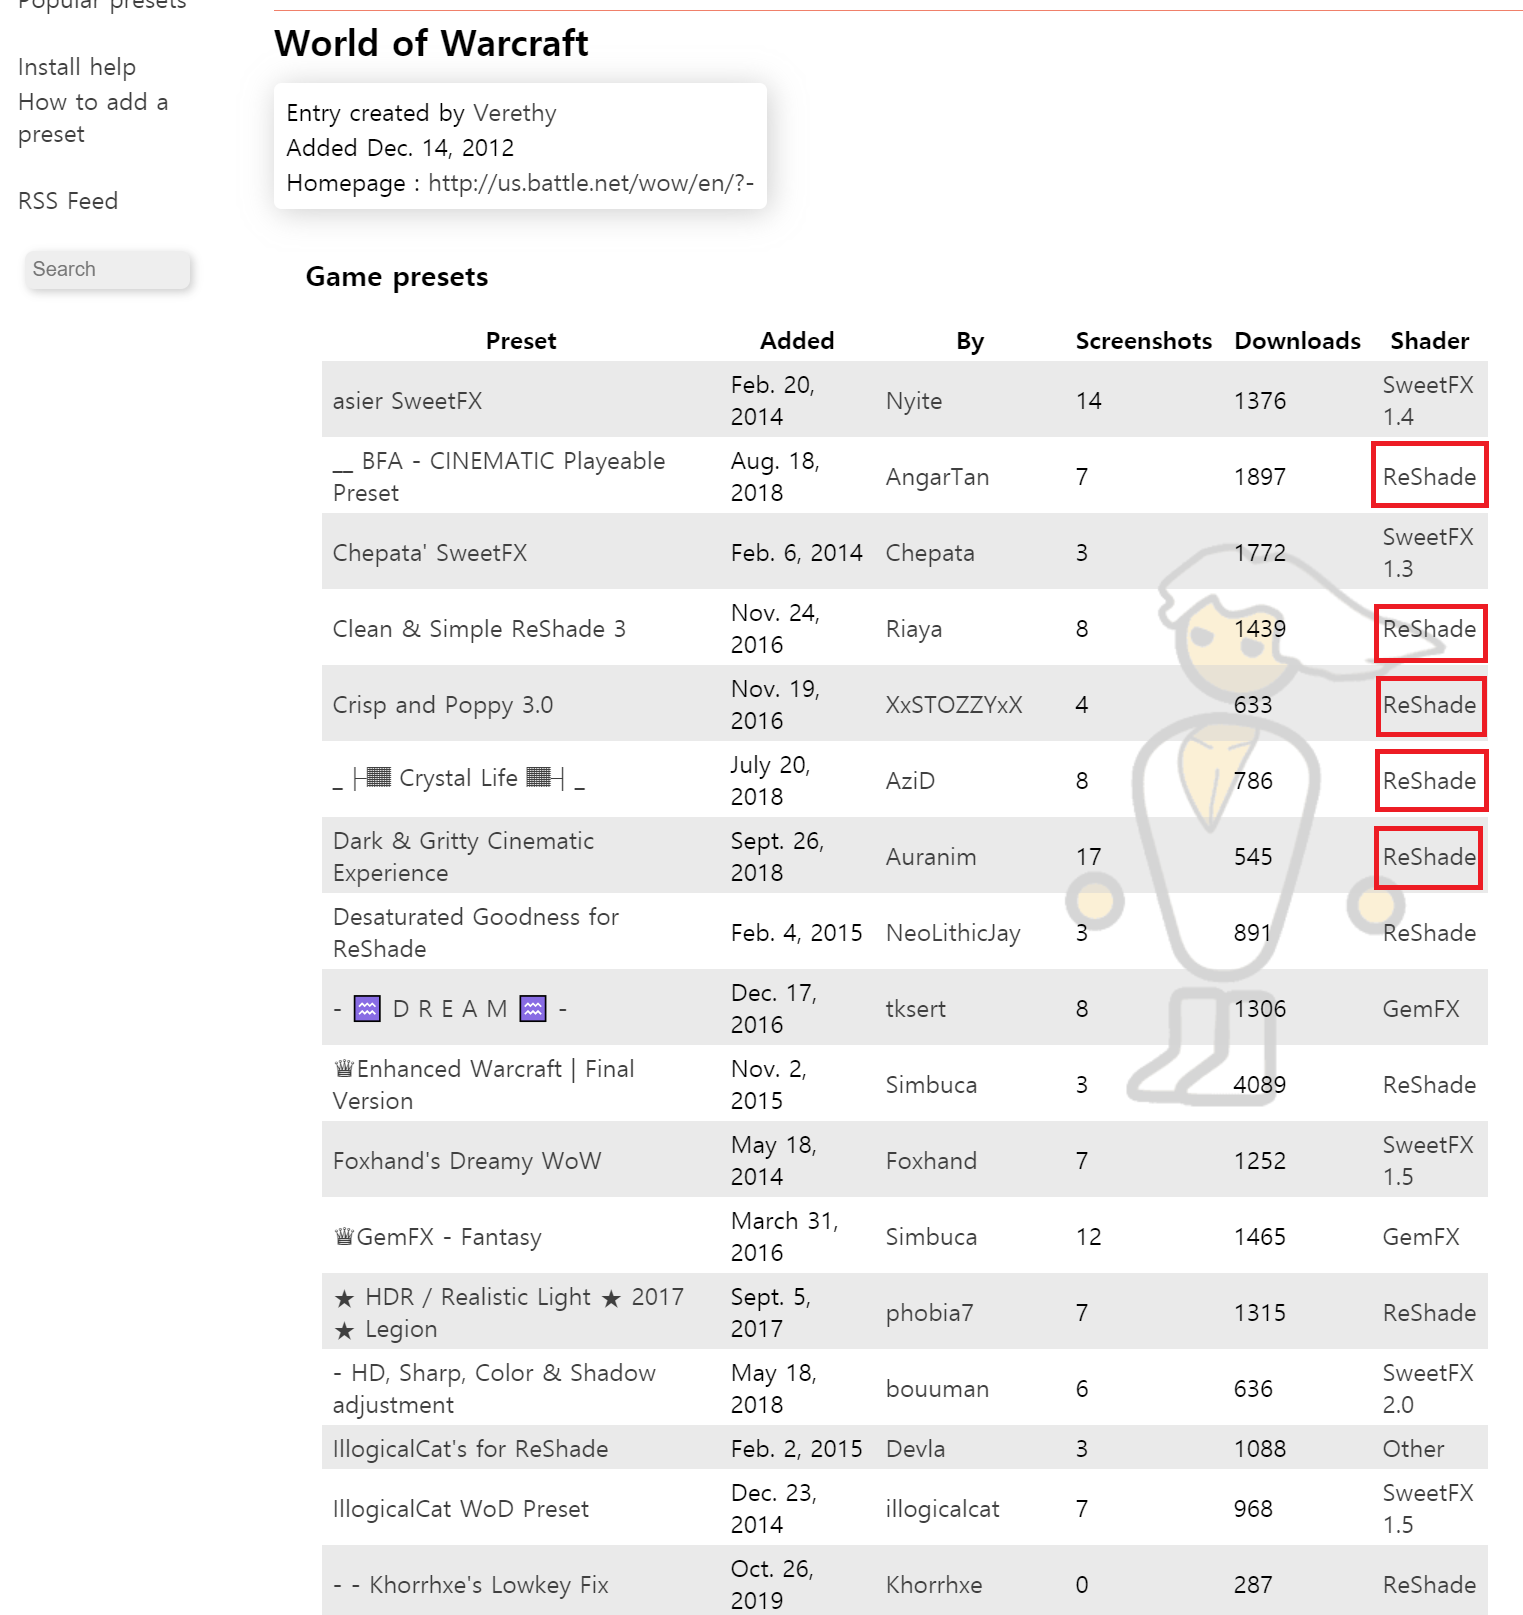Click GemFX shader in D R E A M row

[x=1421, y=1009]
